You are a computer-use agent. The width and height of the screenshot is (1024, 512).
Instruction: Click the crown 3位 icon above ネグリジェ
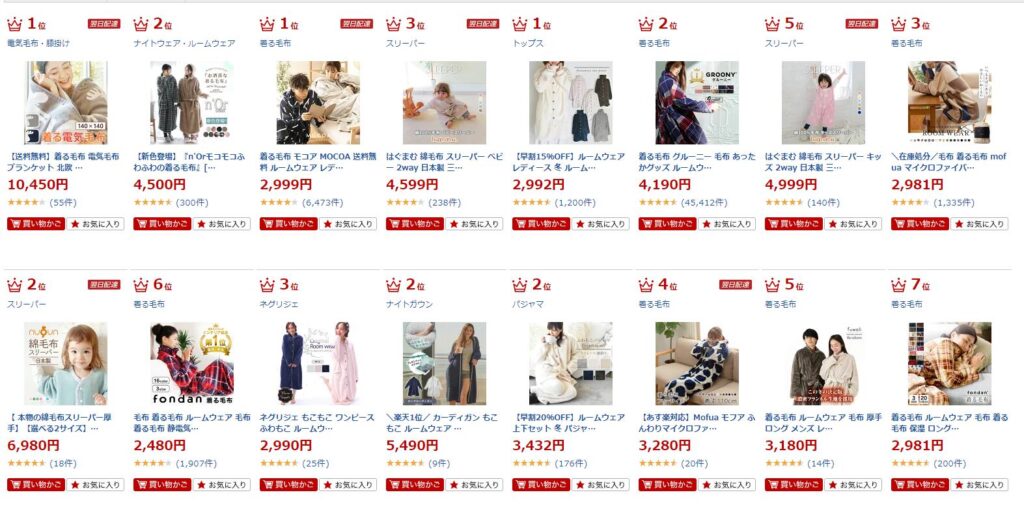[267, 286]
